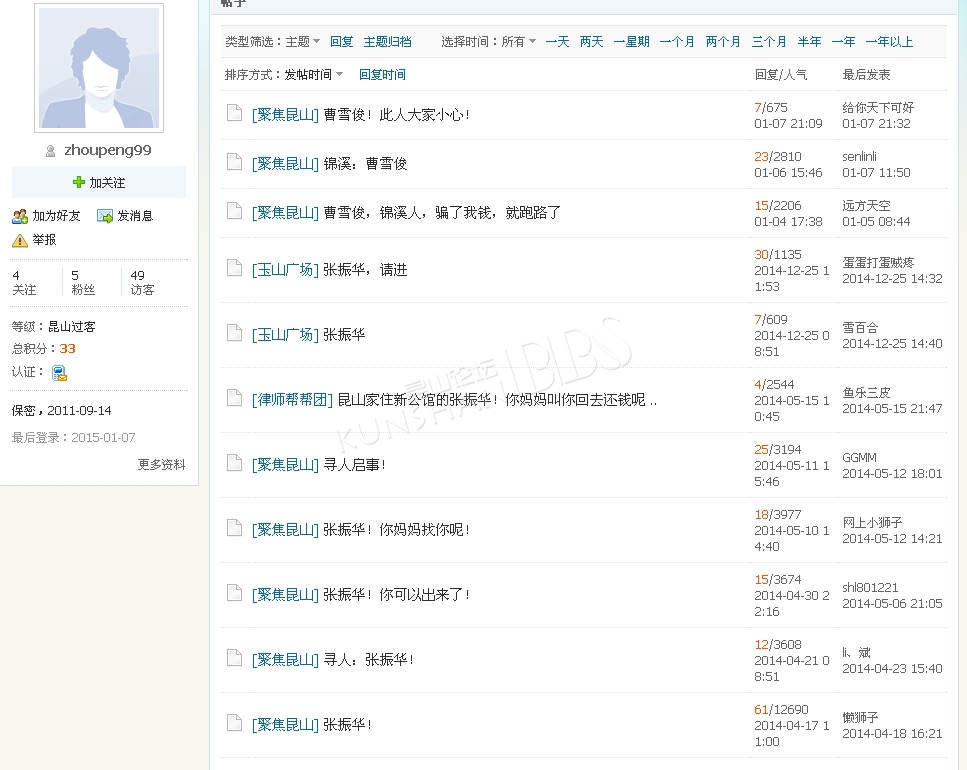
Task: Click the user avatar profile picture
Action: 99,68
